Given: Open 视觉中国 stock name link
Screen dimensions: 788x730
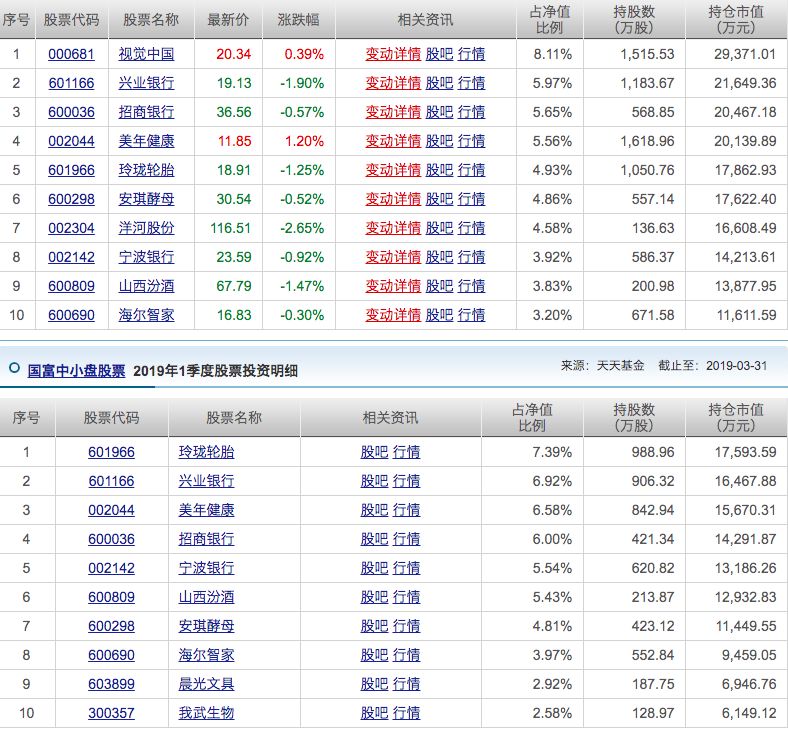Looking at the screenshot, I should click(146, 54).
